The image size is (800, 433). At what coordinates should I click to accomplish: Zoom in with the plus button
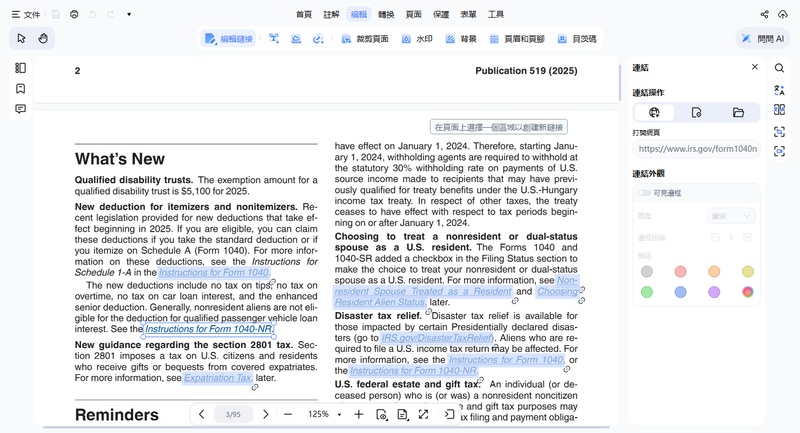359,414
